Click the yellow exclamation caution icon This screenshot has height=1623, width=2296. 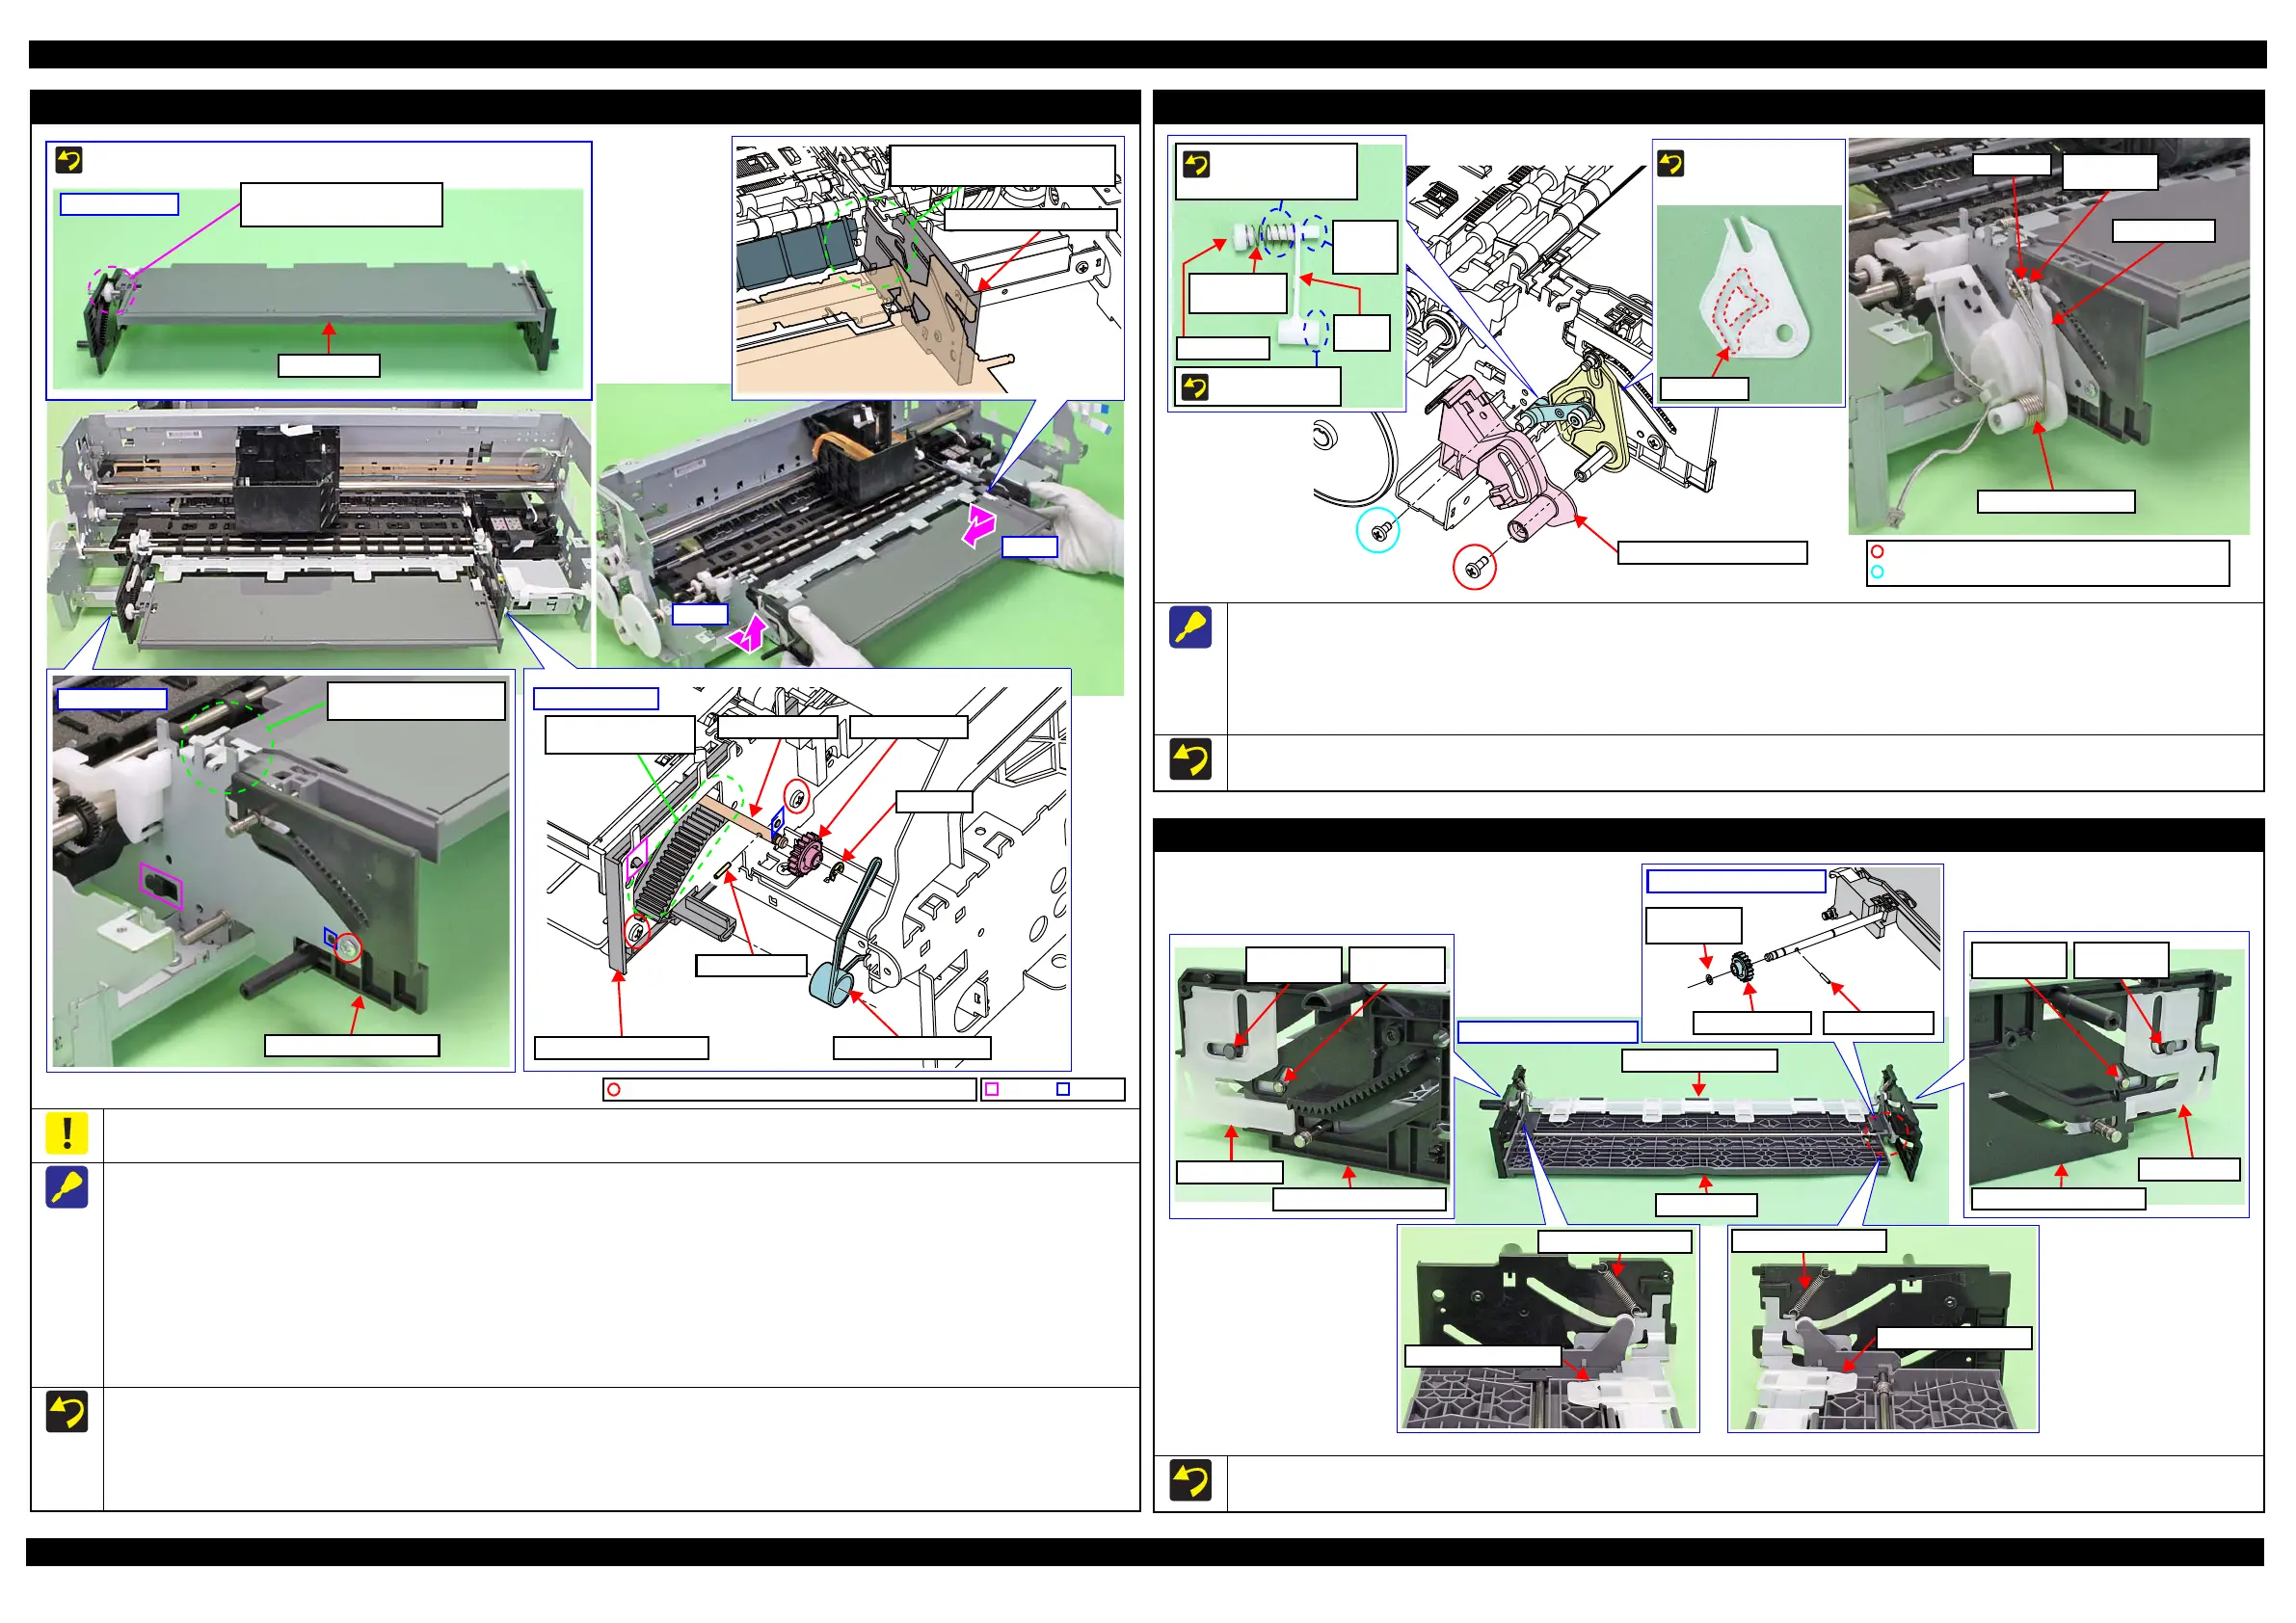tap(67, 1133)
